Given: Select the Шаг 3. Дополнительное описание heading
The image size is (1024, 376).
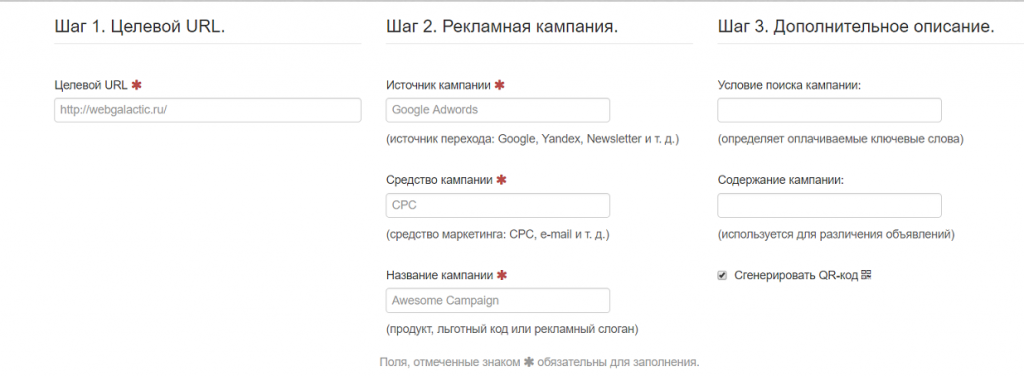Looking at the screenshot, I should 856,27.
